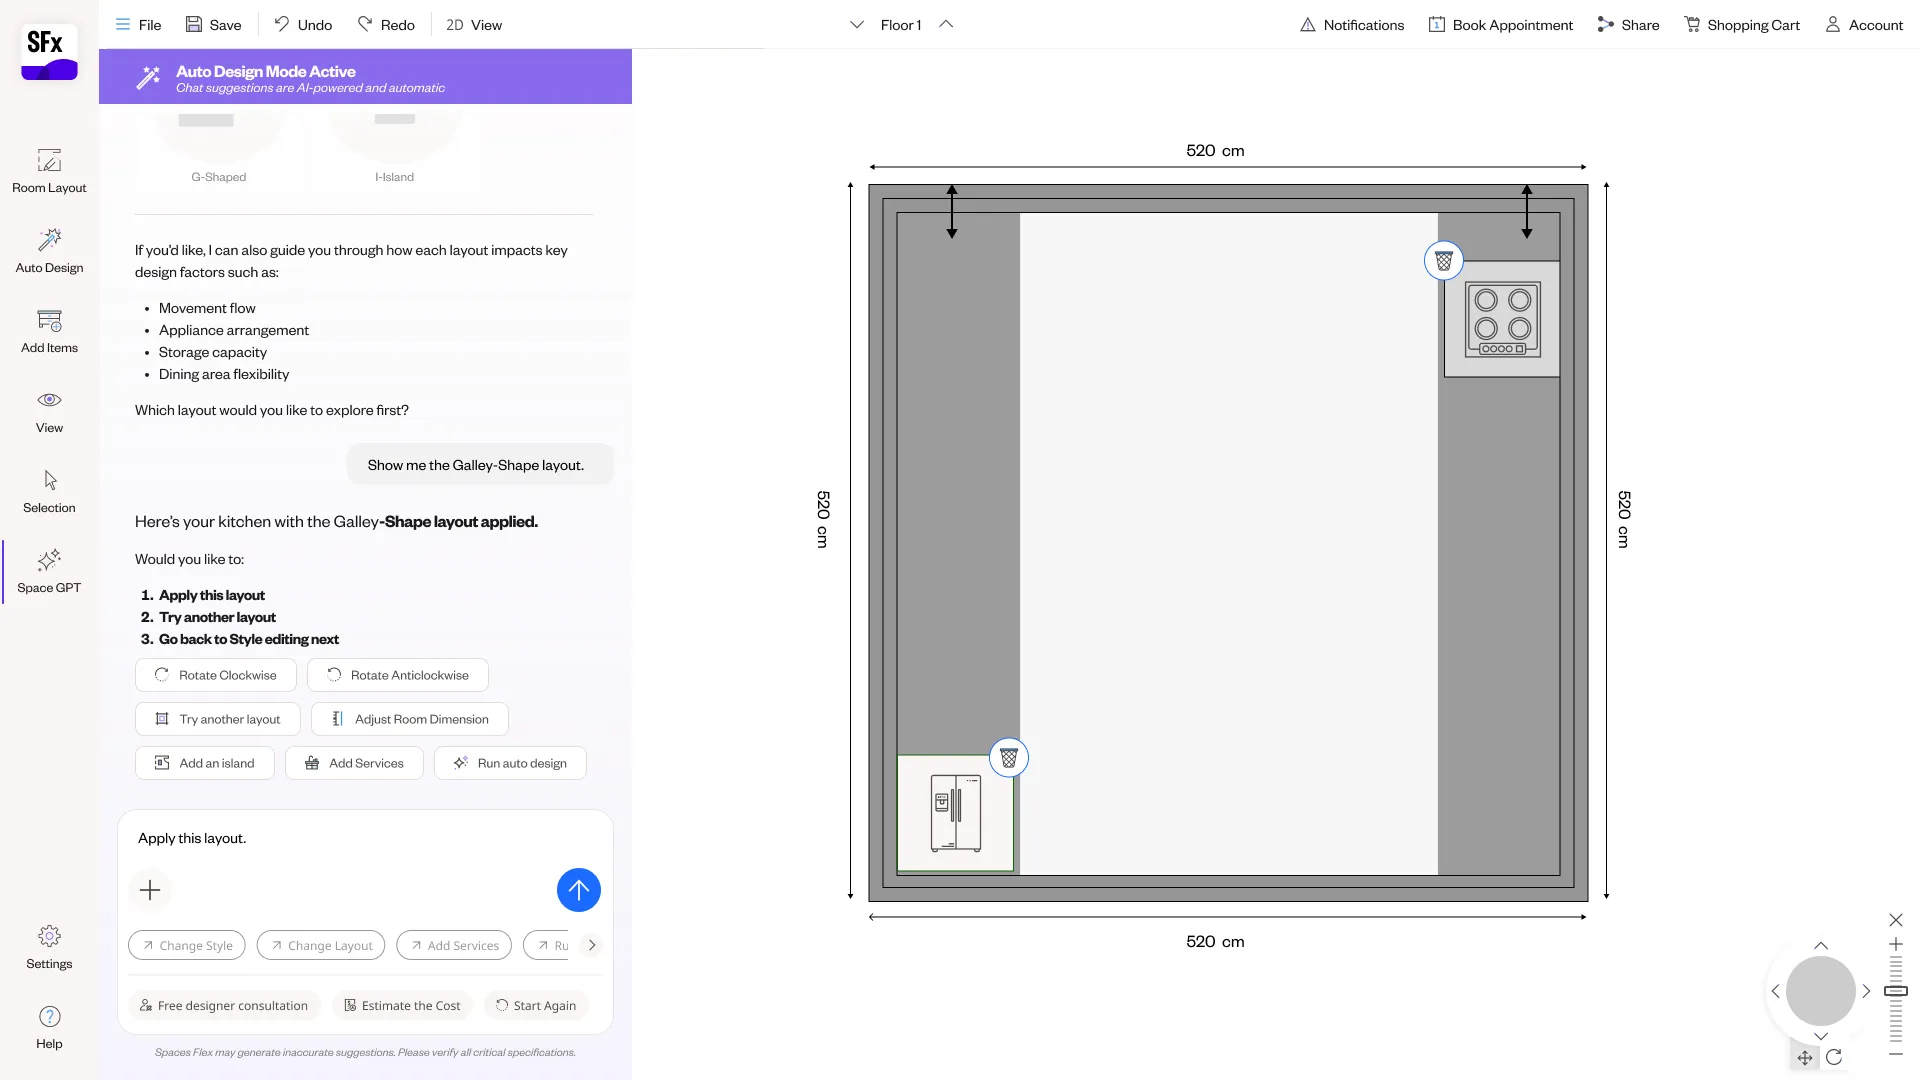Screen dimensions: 1920x1080
Task: Open the Help section
Action: tap(49, 1027)
